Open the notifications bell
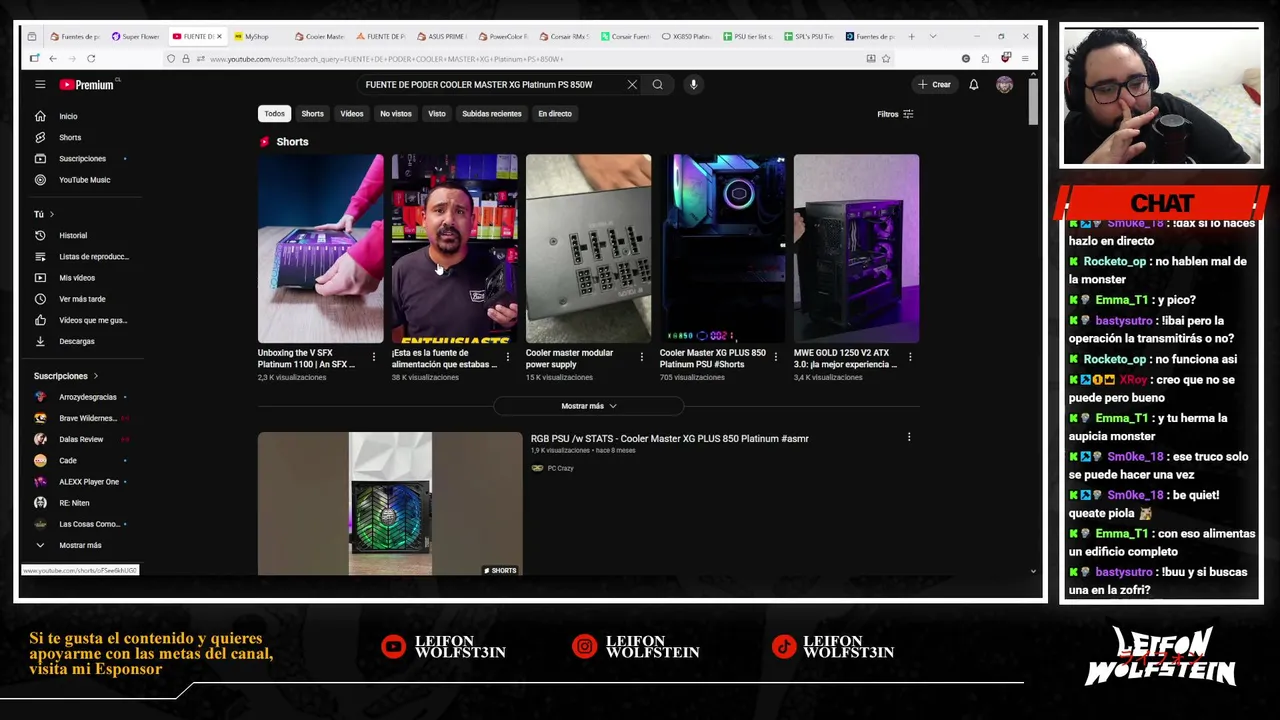Image resolution: width=1280 pixels, height=720 pixels. coord(974,85)
